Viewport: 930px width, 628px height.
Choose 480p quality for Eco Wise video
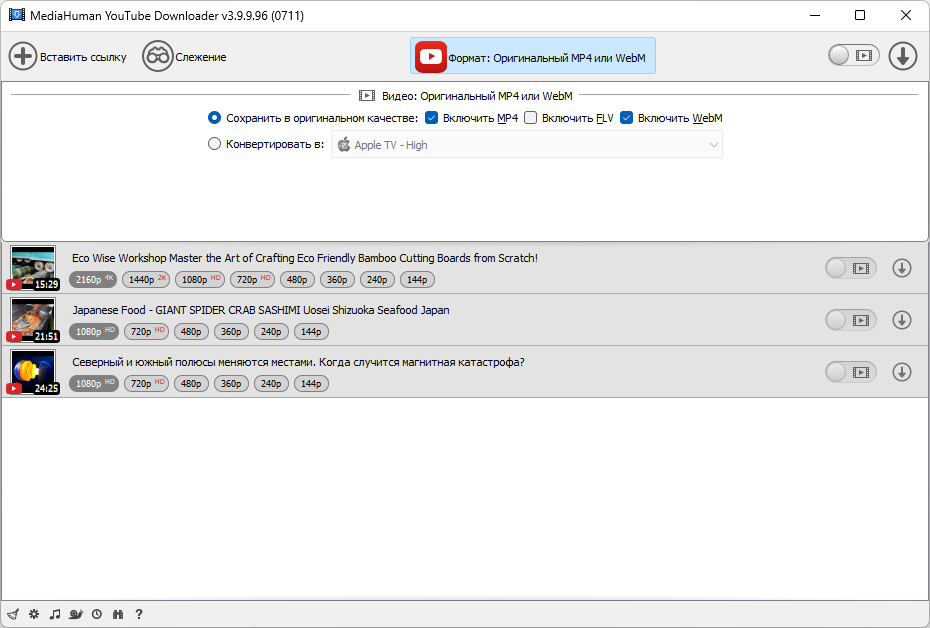point(297,279)
